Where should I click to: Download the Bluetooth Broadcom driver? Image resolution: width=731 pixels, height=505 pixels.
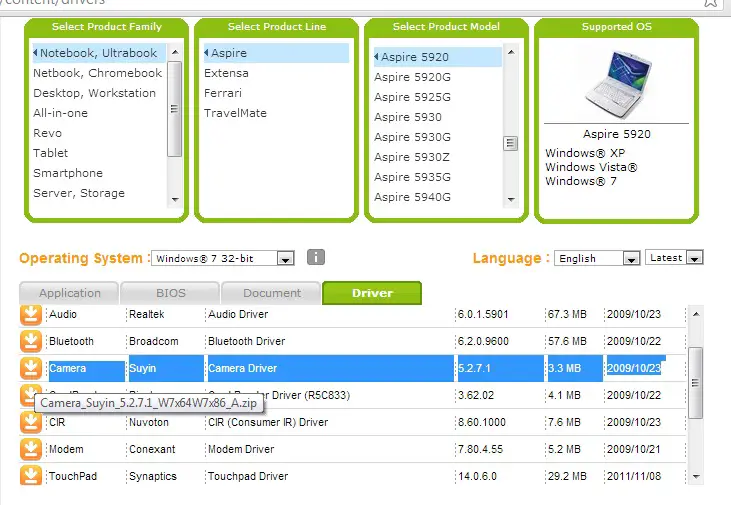[31, 341]
